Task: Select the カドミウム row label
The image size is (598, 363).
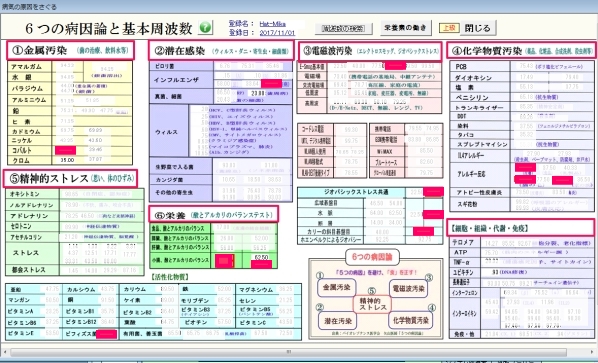Action: point(30,131)
